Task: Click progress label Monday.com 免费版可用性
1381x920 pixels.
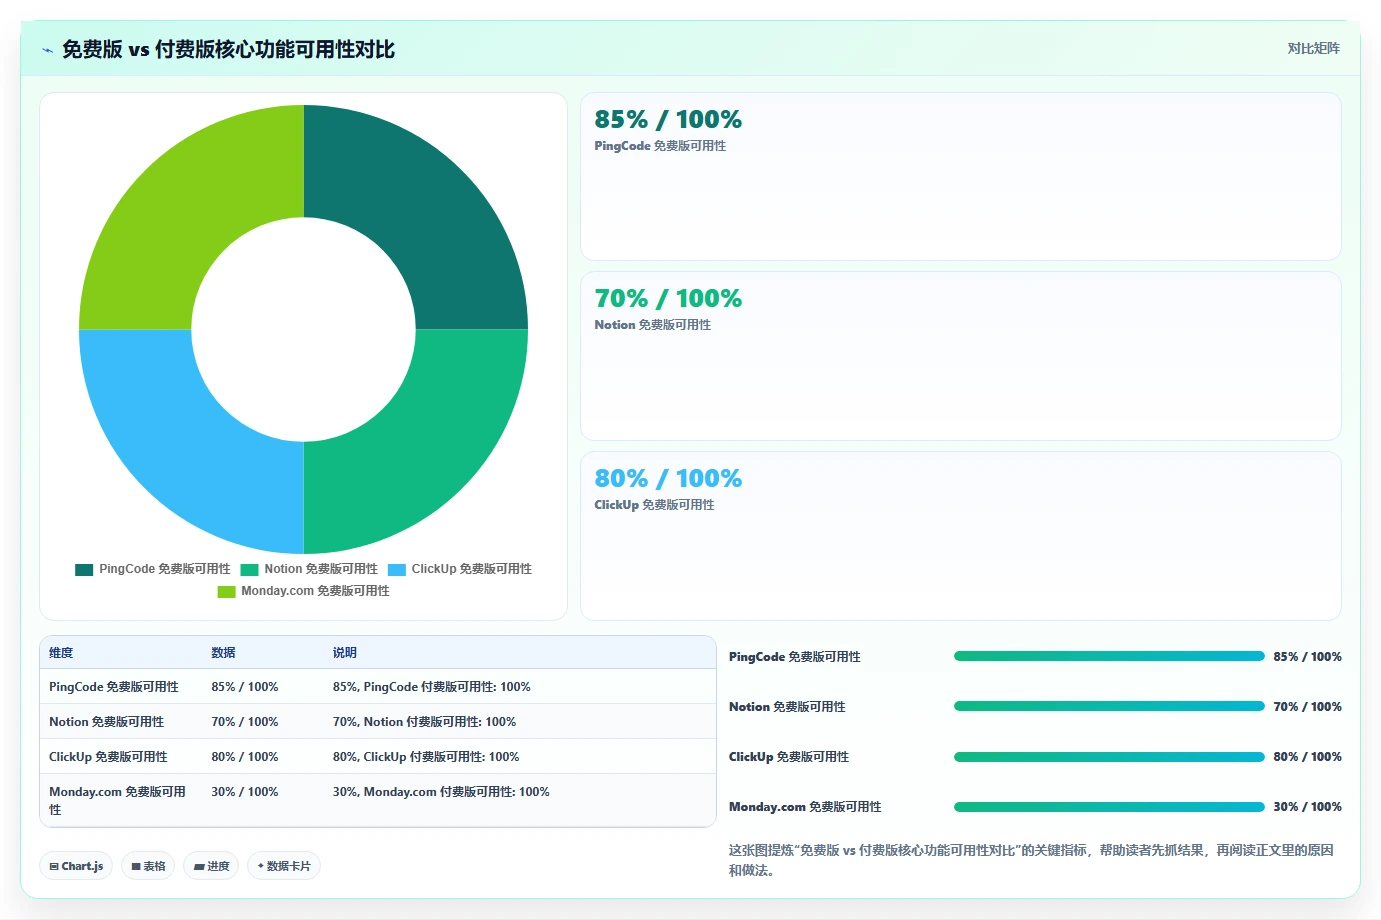Action: pyautogui.click(x=805, y=807)
